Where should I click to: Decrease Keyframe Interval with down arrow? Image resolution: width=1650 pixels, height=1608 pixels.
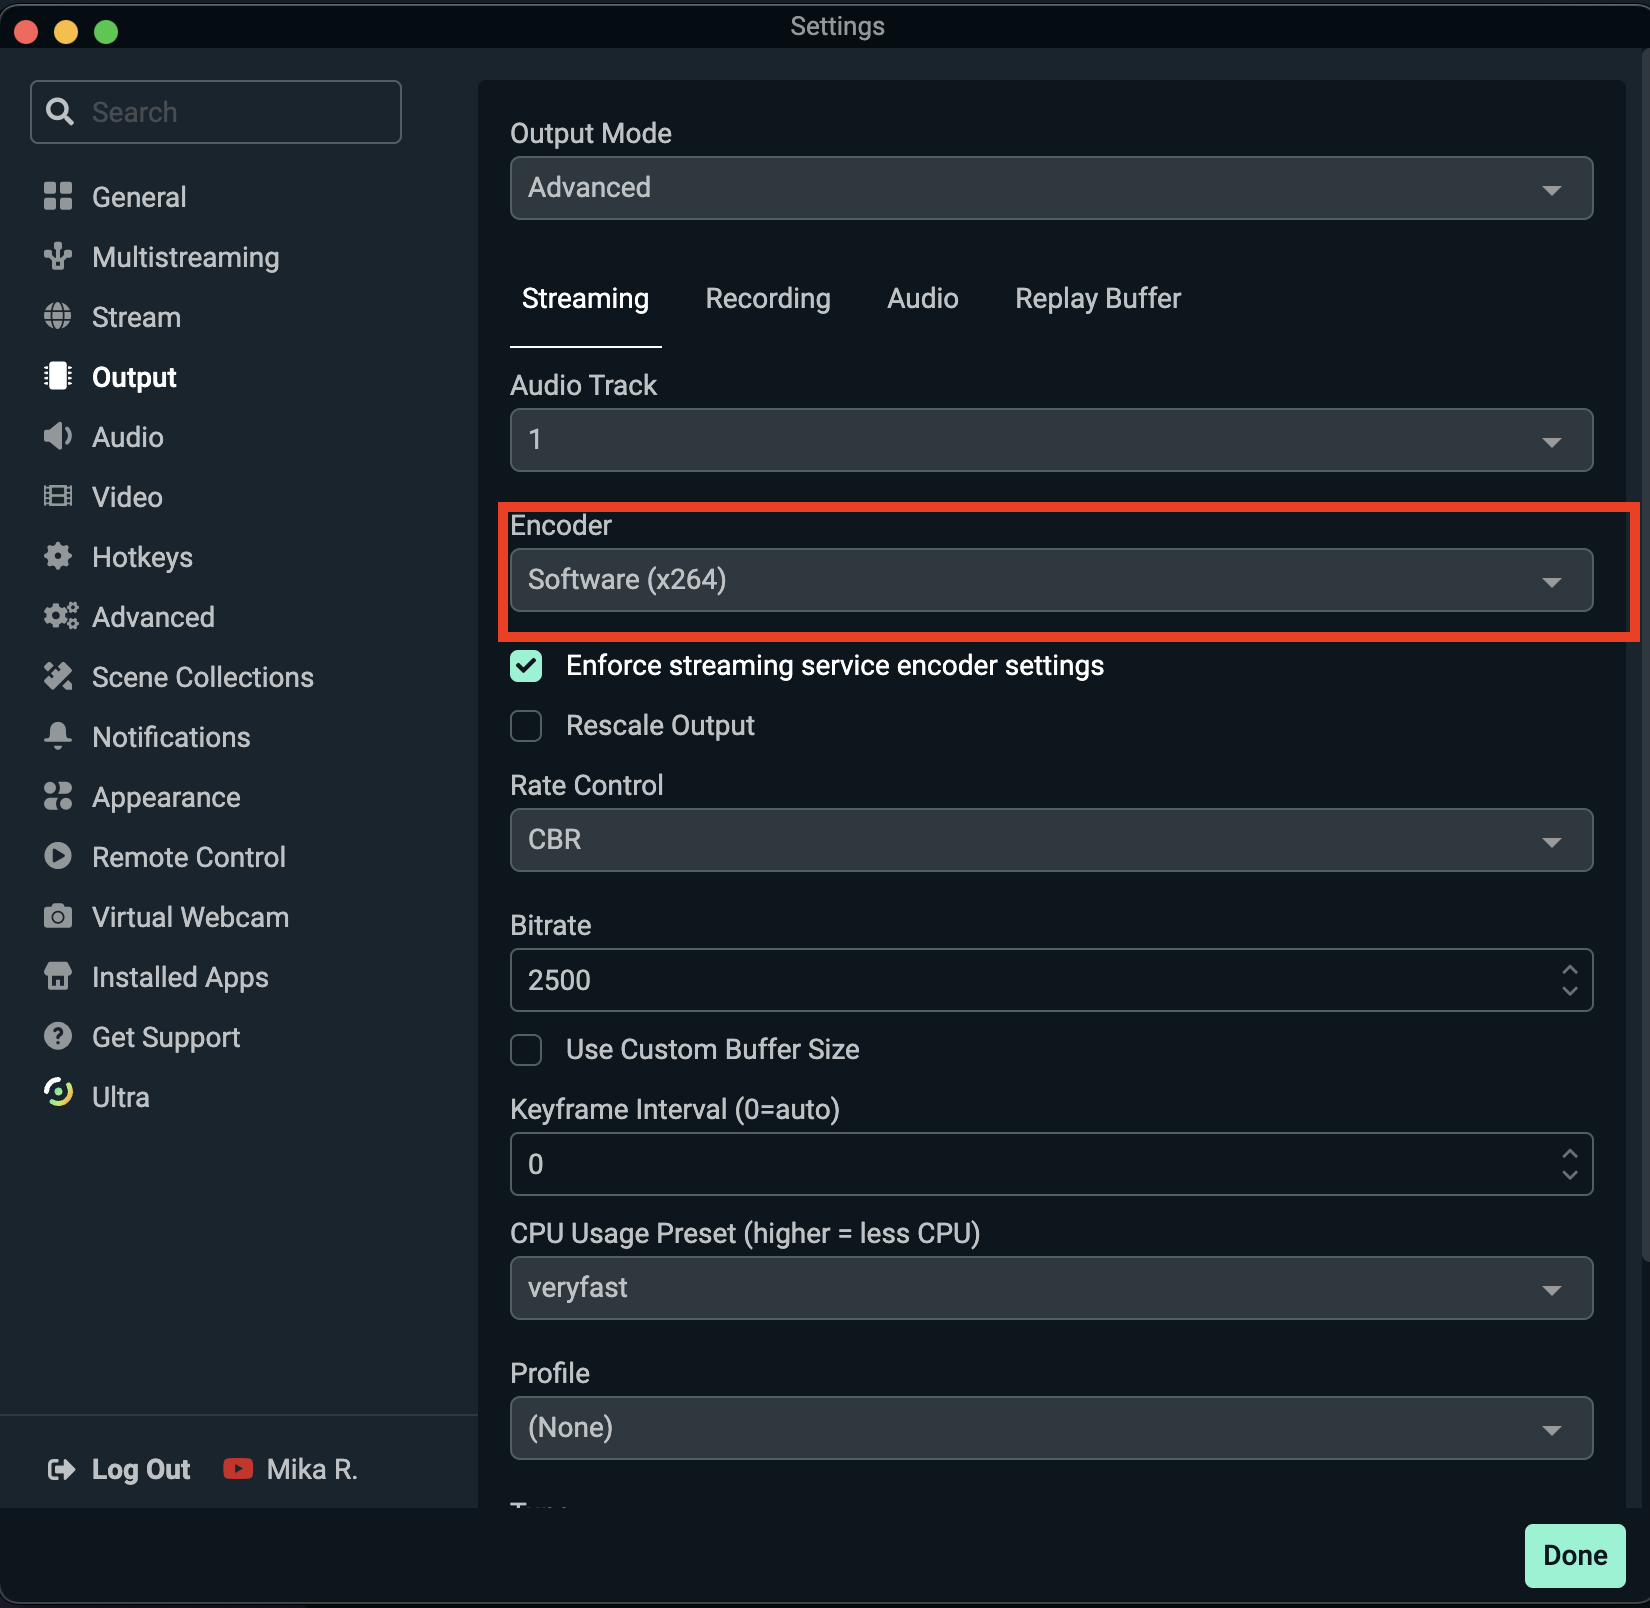pos(1570,1175)
